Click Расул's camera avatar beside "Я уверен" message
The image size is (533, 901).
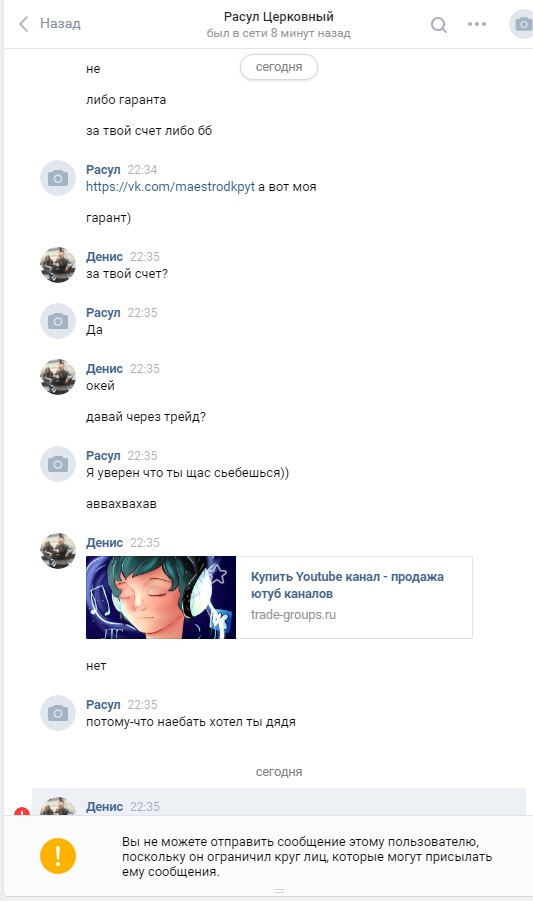[58, 464]
